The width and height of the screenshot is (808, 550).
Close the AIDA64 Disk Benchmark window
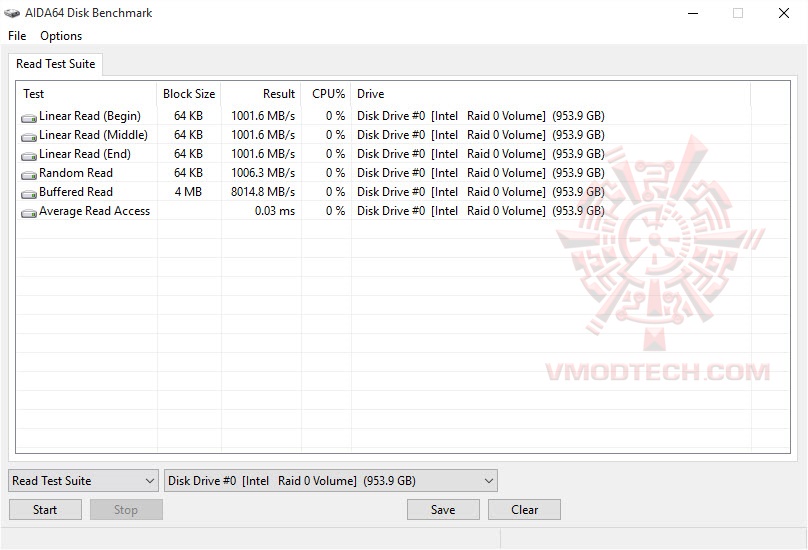784,13
